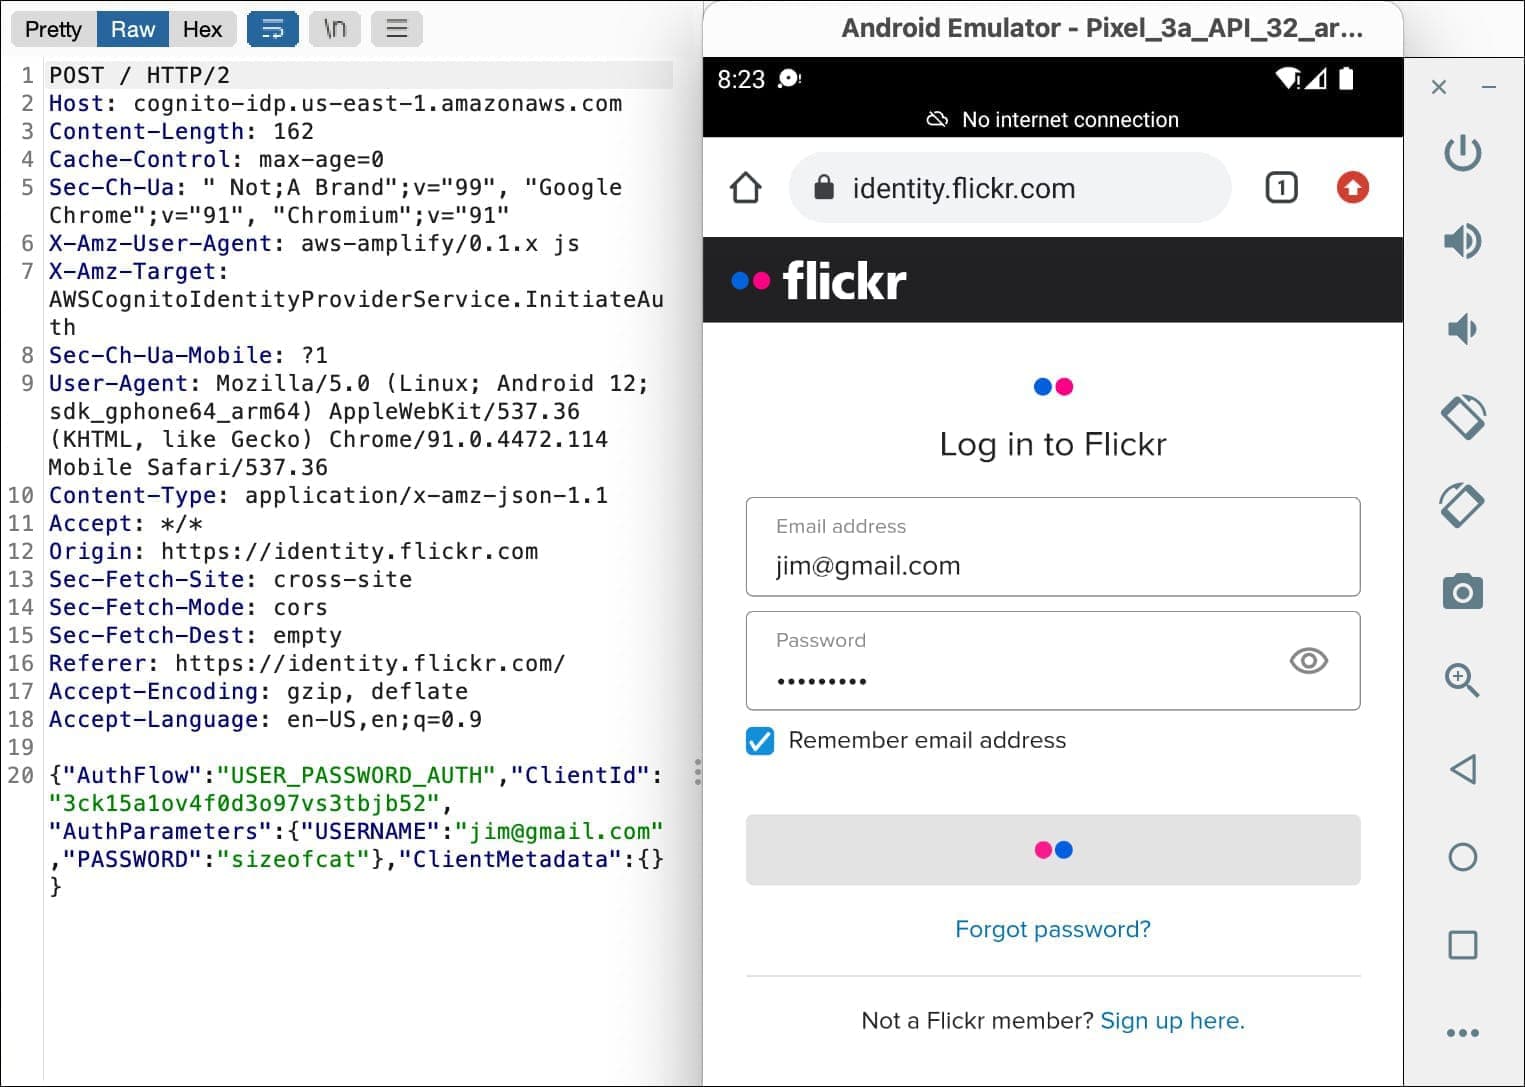Rotate the emulator left using rotate icon
The image size is (1525, 1087).
tap(1462, 417)
